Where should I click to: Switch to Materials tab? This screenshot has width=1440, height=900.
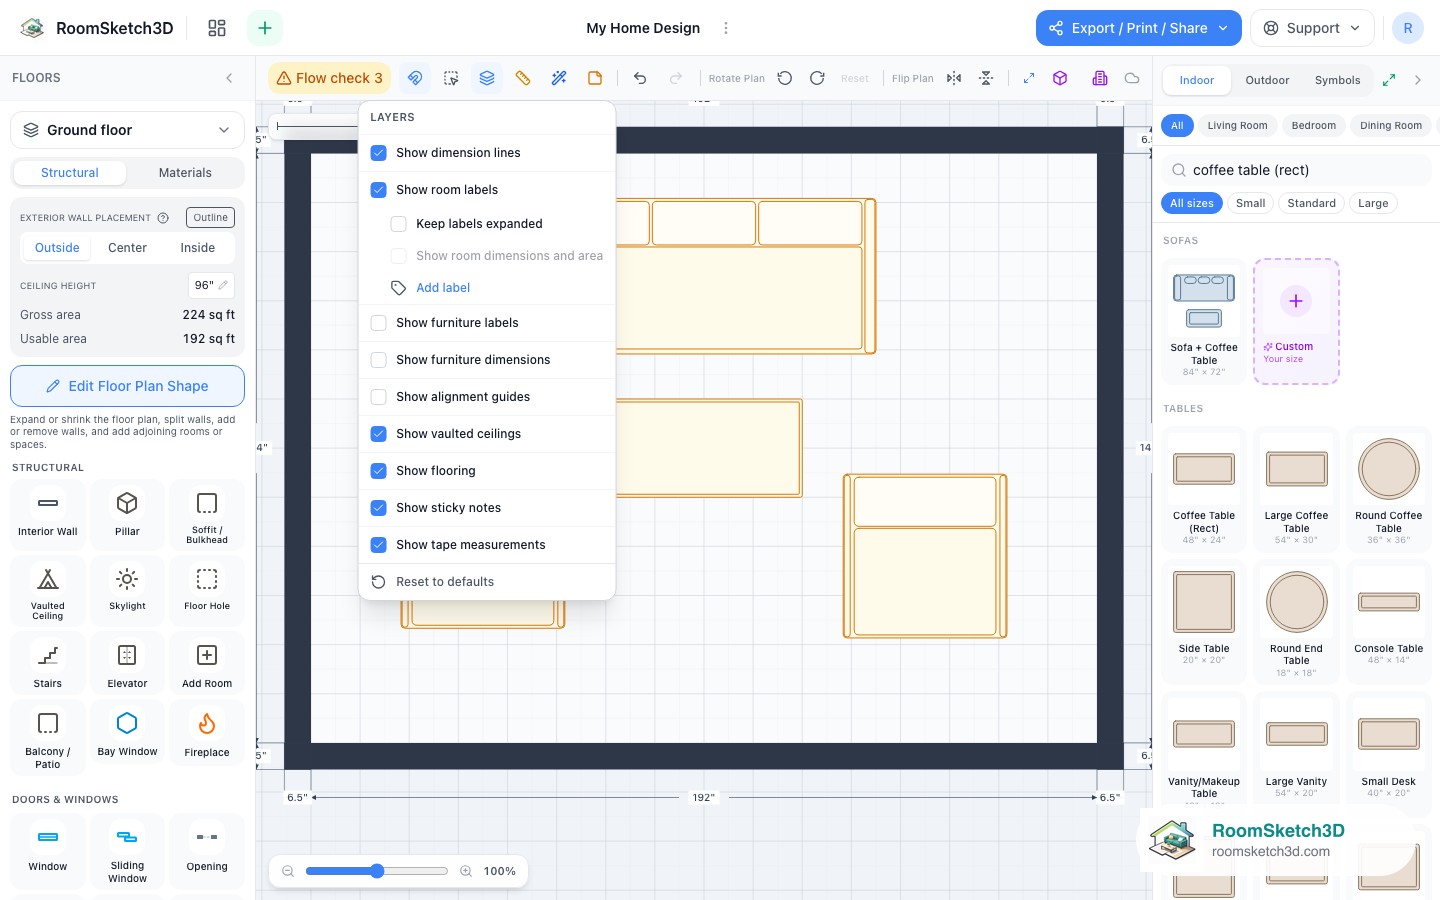[185, 173]
